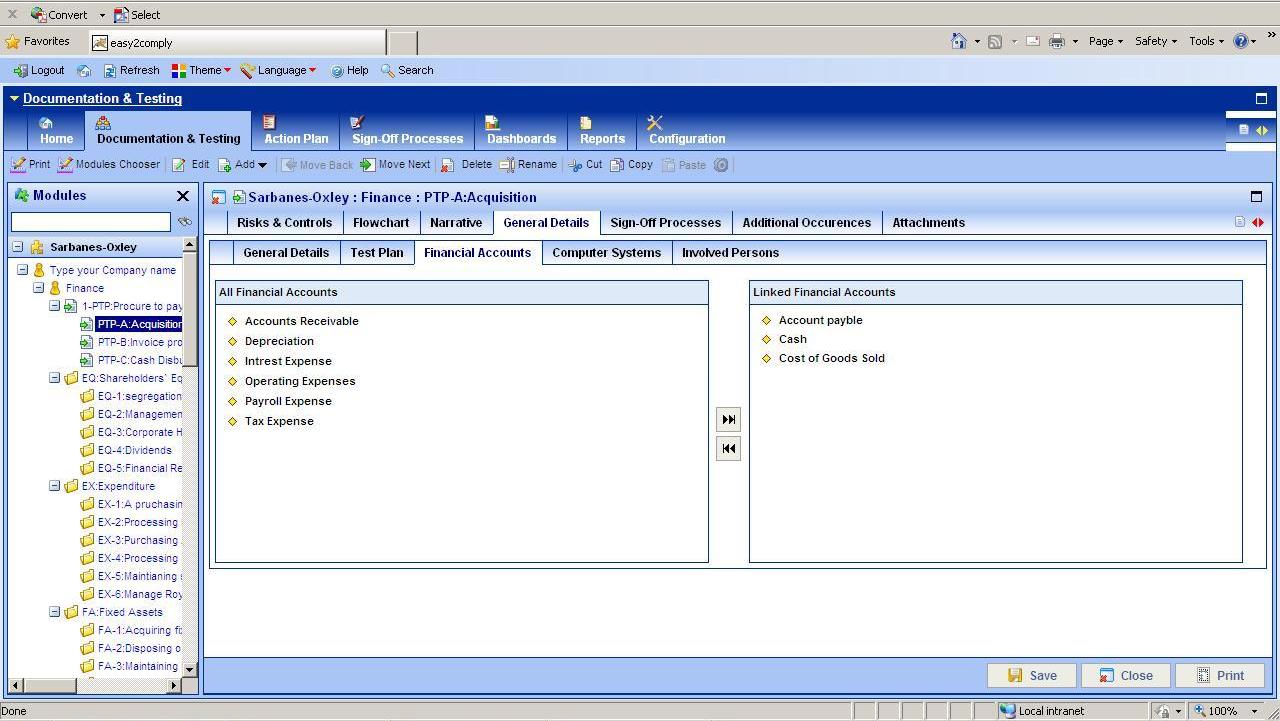Save the financial accounts changes
Viewport: 1280px width, 721px height.
pyautogui.click(x=1032, y=676)
